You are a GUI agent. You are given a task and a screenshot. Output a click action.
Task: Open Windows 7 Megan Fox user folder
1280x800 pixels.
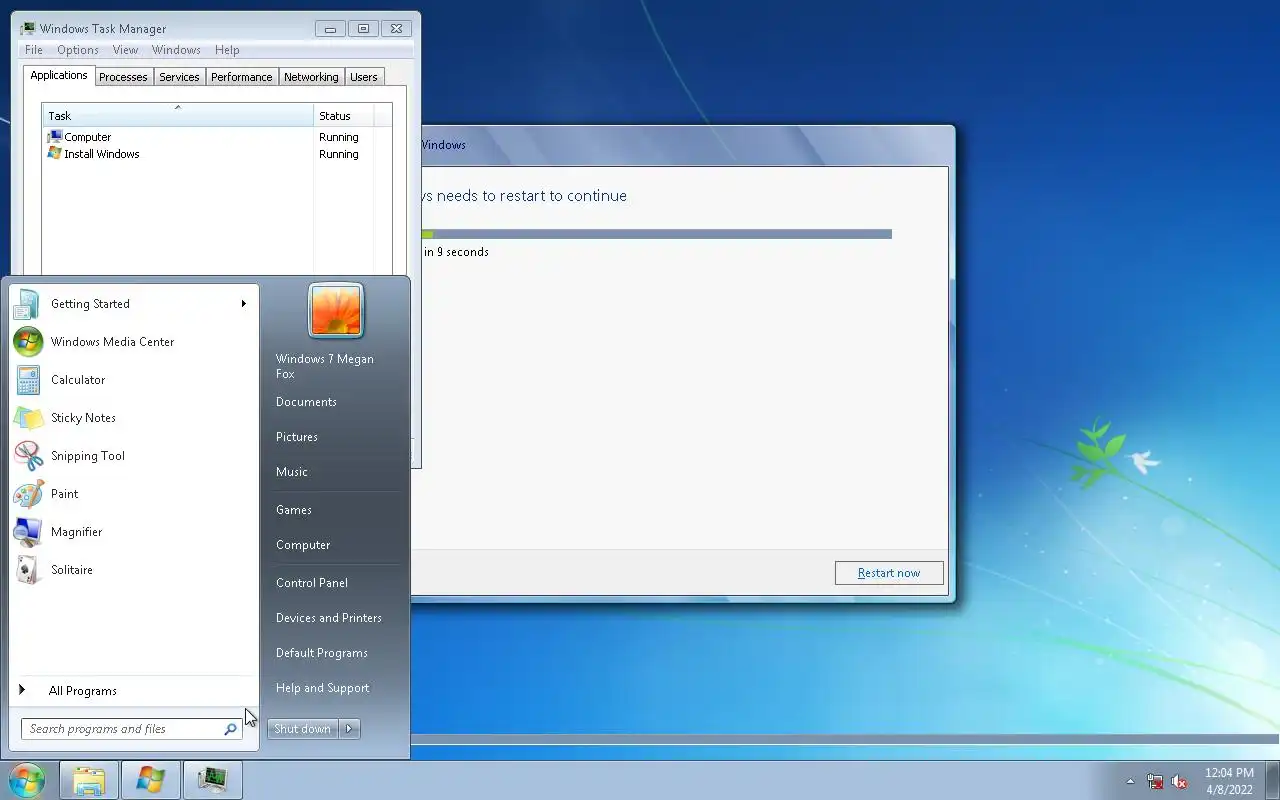tap(325, 366)
